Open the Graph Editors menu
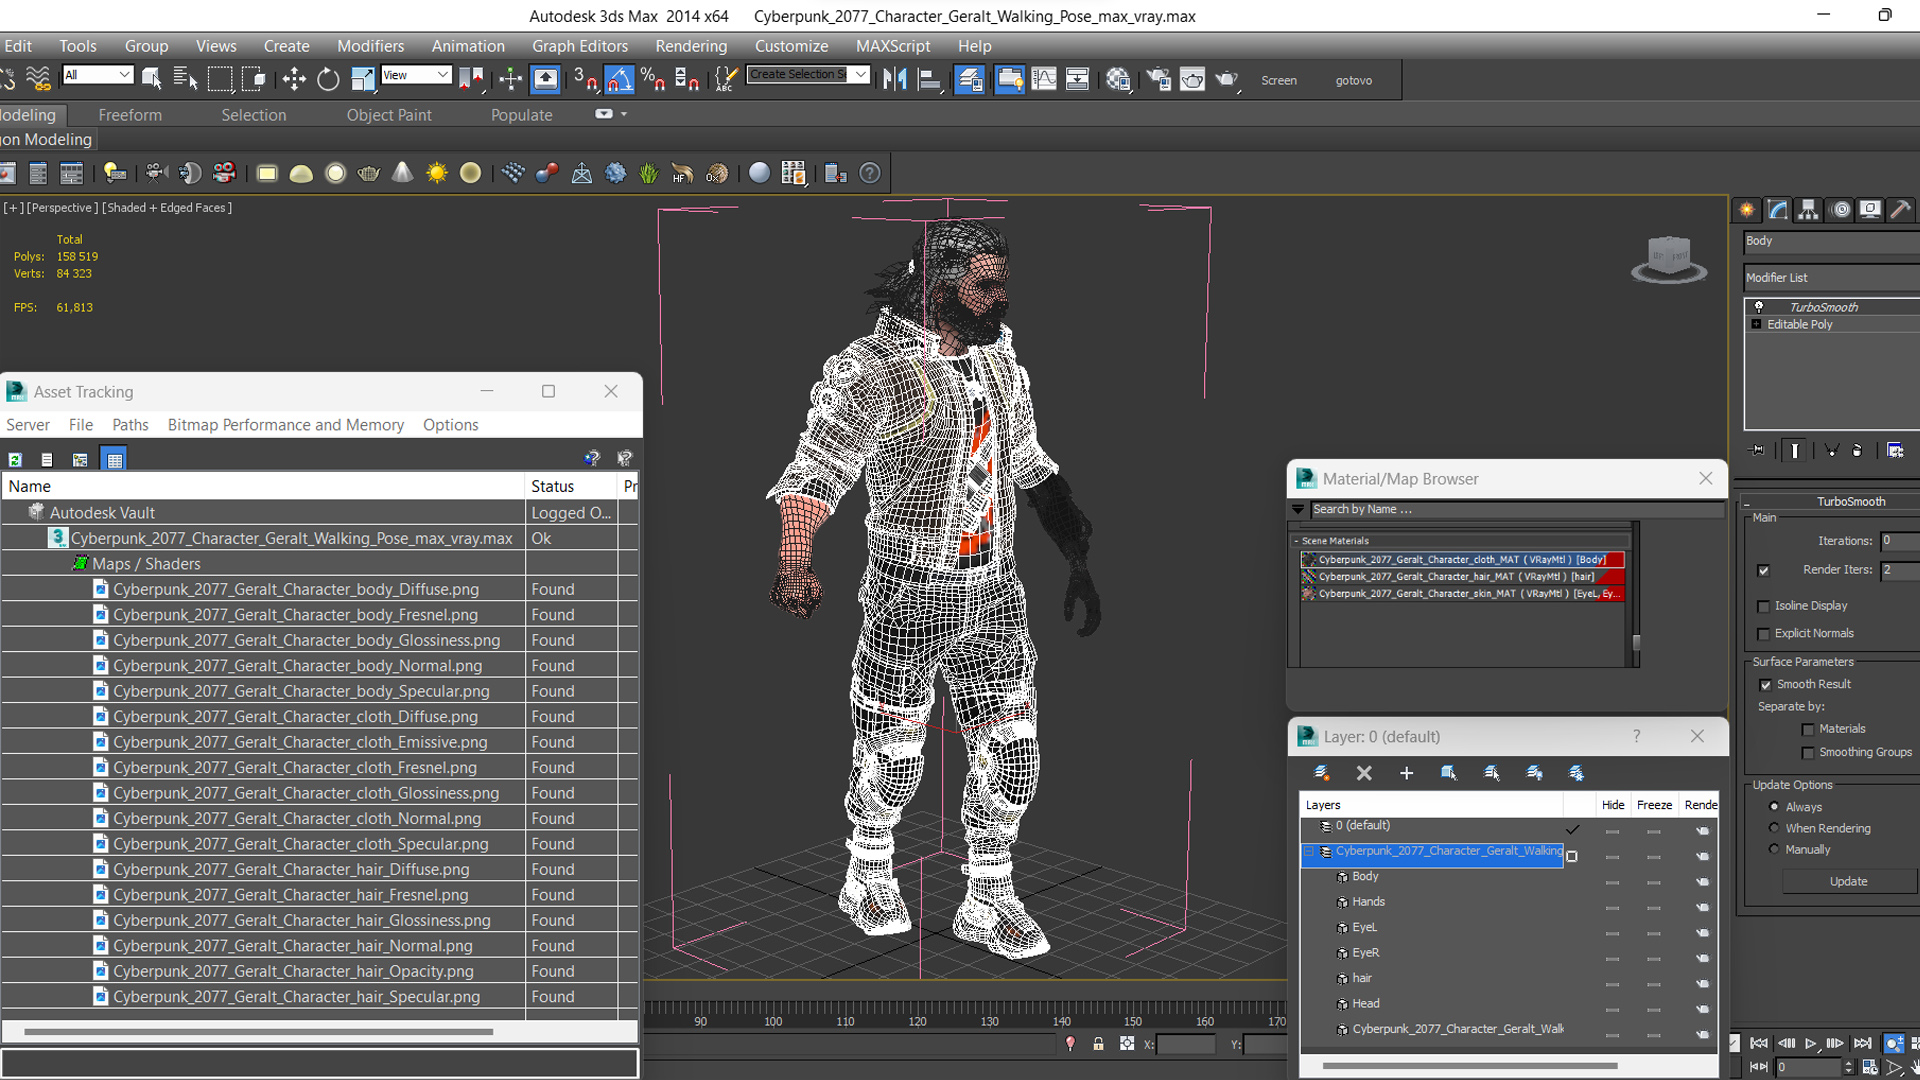This screenshot has width=1920, height=1080. pos(580,46)
